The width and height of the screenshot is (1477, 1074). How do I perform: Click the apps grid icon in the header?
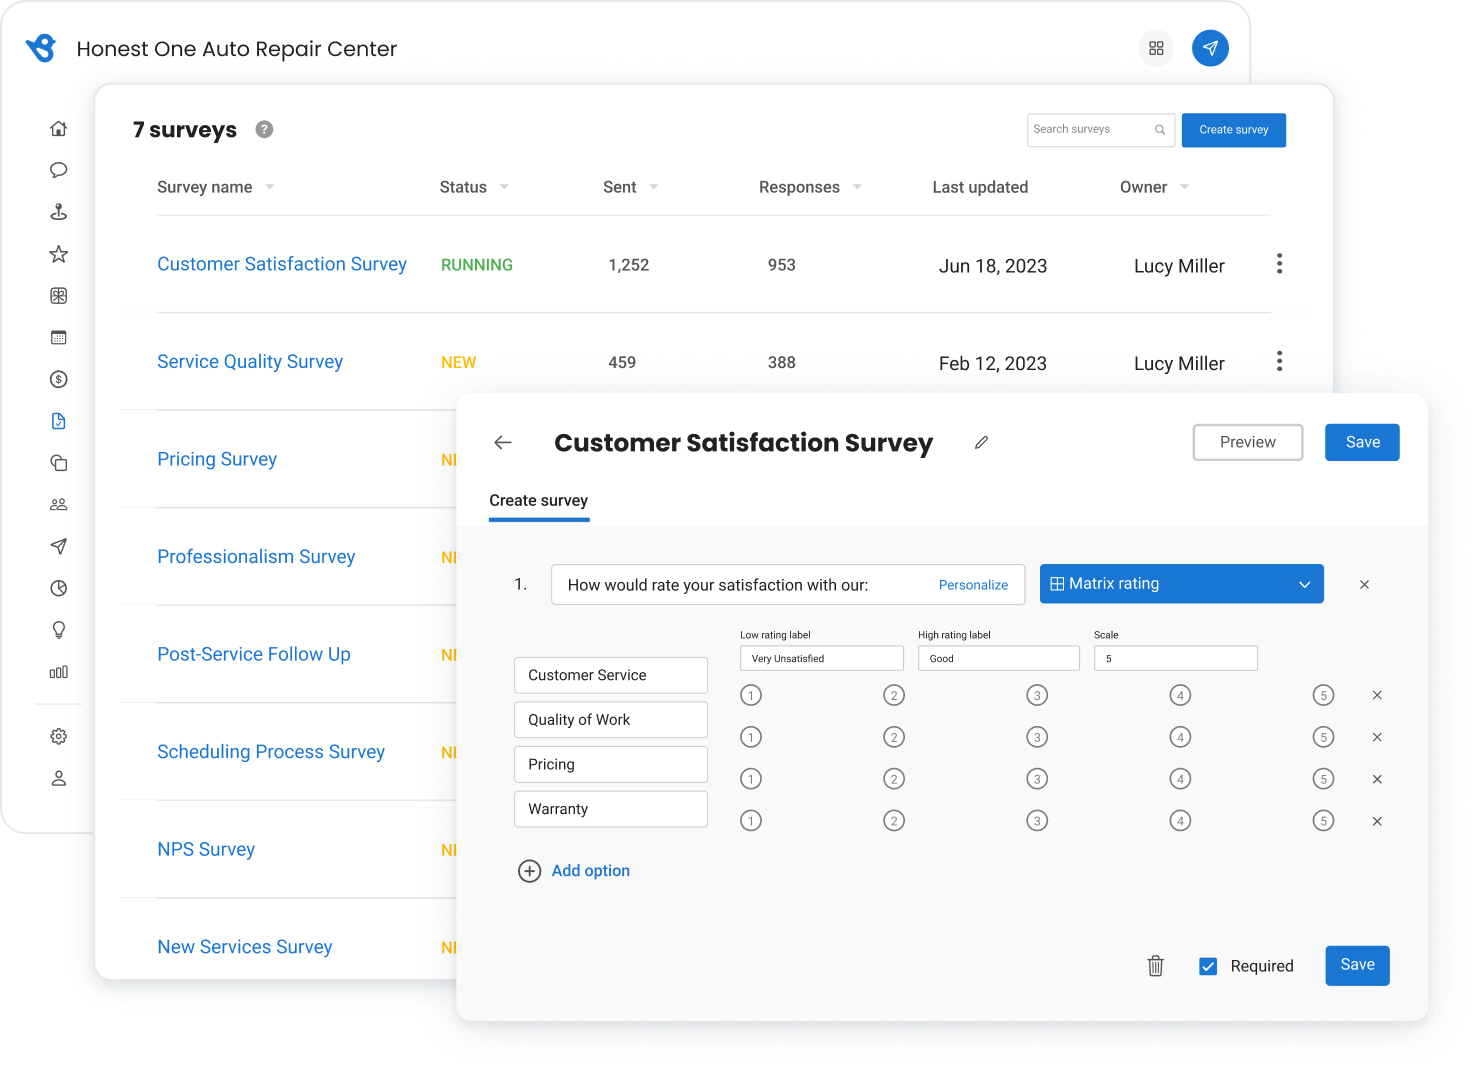click(x=1156, y=47)
